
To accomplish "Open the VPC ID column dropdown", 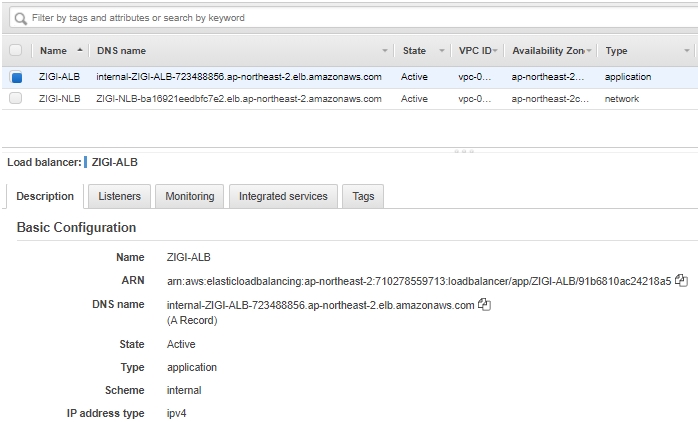I will pos(495,51).
